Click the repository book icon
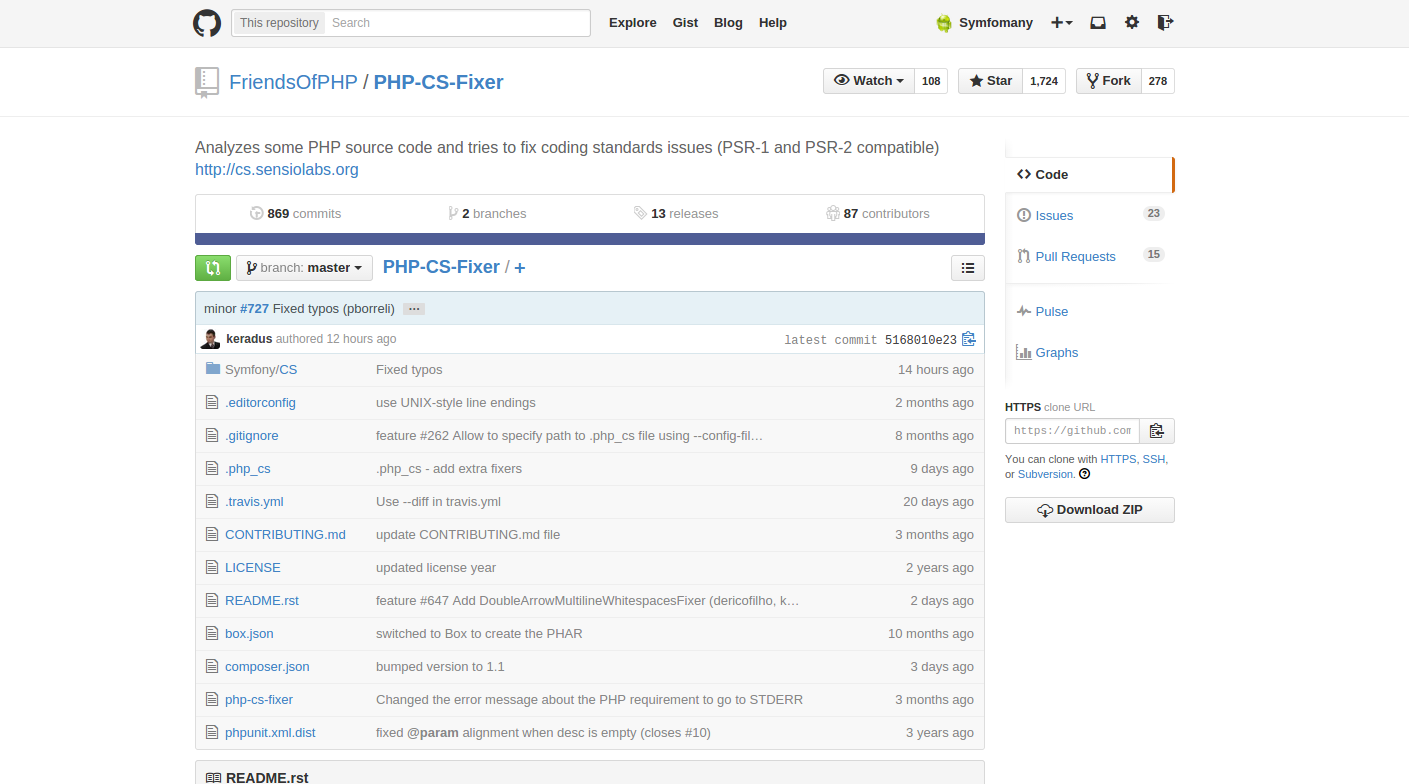1409x784 pixels. point(206,82)
